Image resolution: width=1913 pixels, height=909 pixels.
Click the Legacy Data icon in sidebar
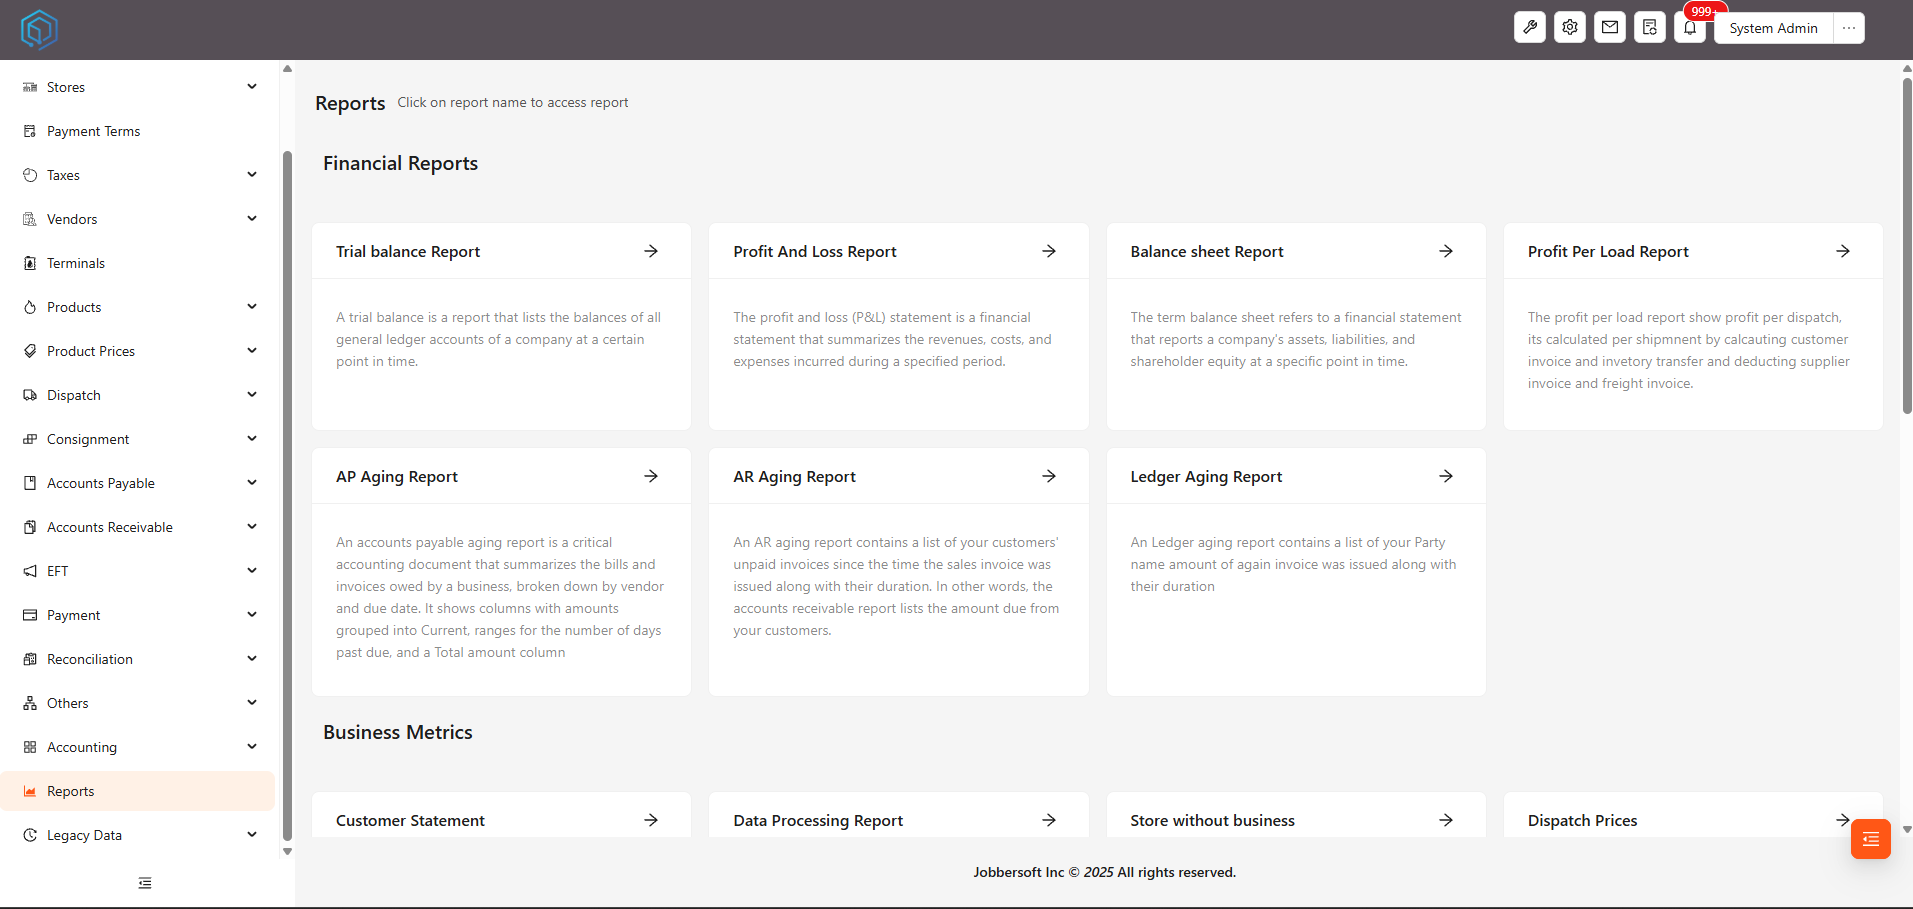tap(30, 835)
